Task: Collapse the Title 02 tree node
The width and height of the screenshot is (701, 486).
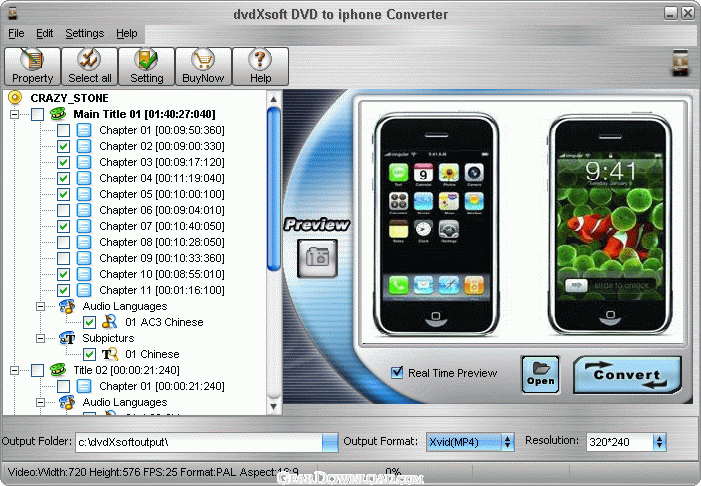Action: coord(14,370)
